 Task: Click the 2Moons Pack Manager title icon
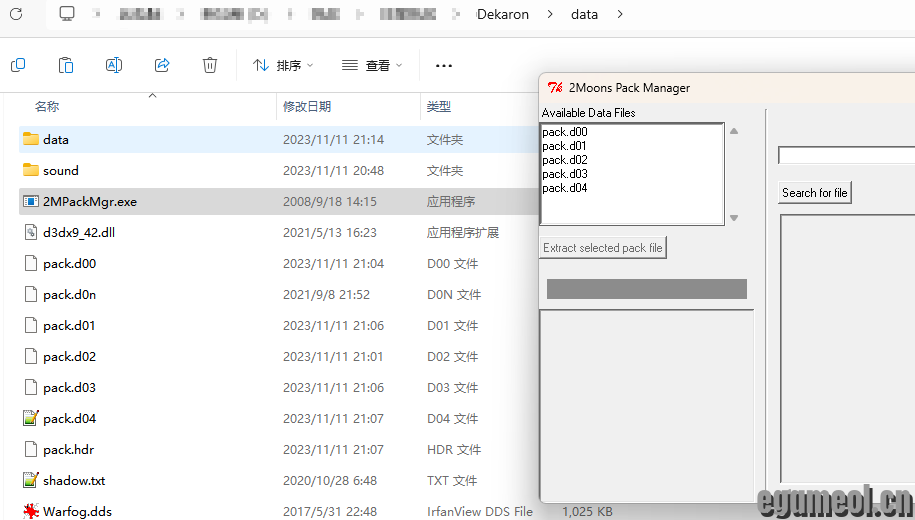tap(555, 88)
